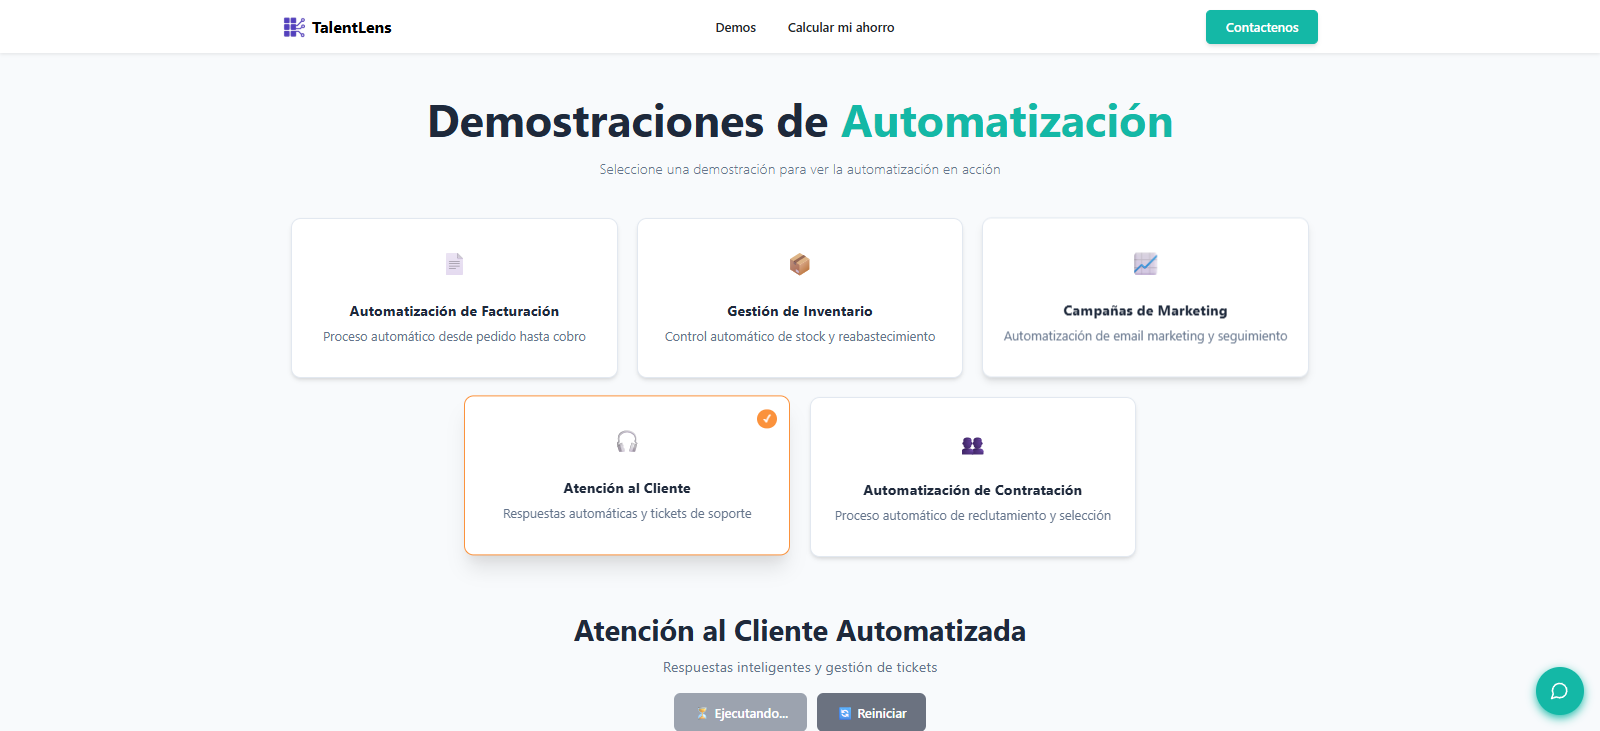1600x731 pixels.
Task: Click 'Automatización de email marketing y seguimiento'
Action: (1145, 336)
